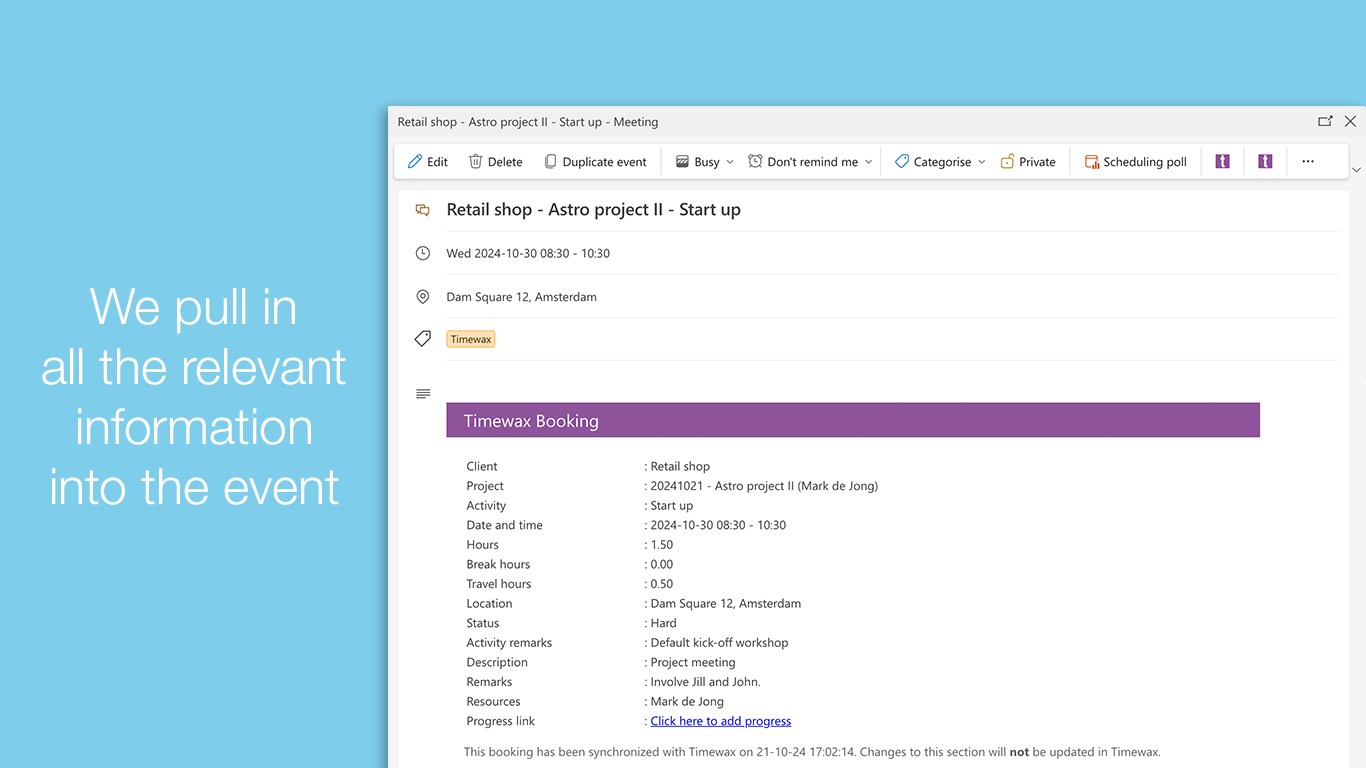Click the category tag icon
The width and height of the screenshot is (1366, 768).
tap(423, 339)
